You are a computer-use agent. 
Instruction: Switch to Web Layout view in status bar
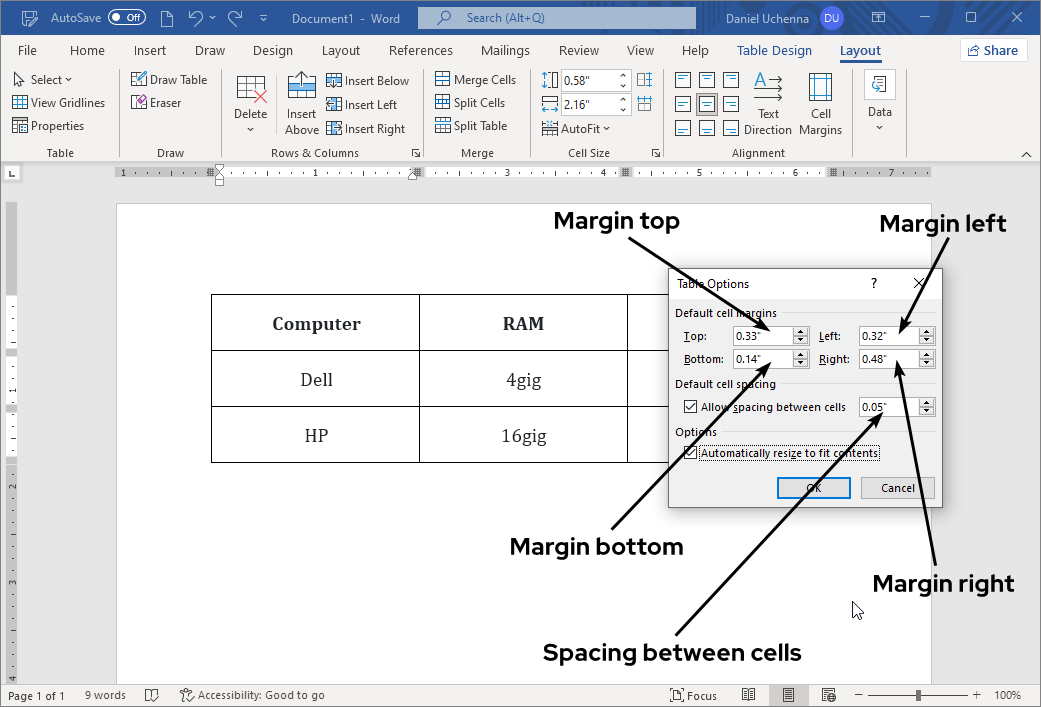828,694
